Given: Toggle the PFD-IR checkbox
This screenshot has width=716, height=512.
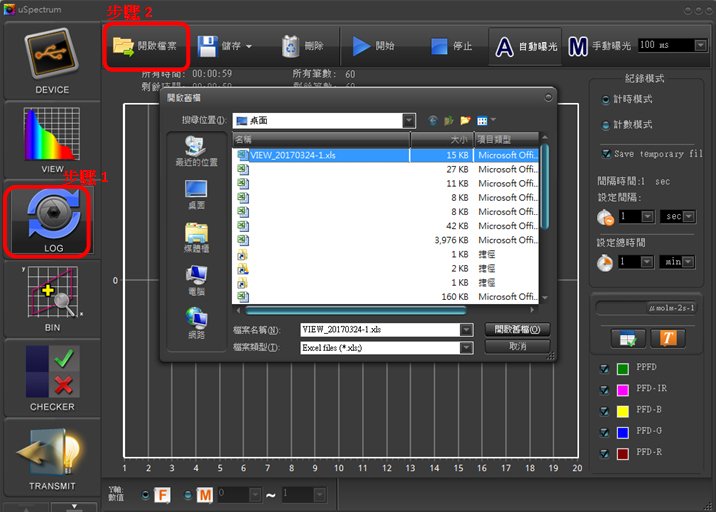Looking at the screenshot, I should coord(604,390).
